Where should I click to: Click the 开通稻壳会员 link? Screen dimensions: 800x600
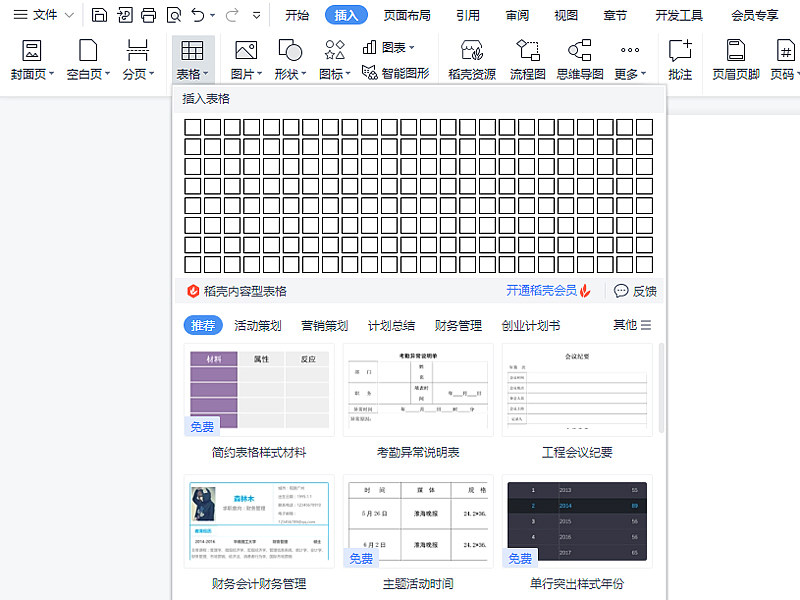(548, 291)
